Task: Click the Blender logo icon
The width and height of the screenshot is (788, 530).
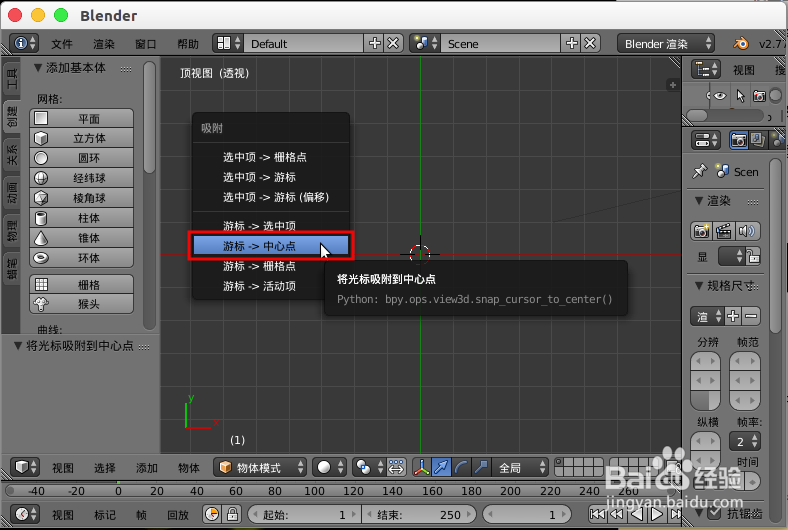Action: click(x=741, y=44)
